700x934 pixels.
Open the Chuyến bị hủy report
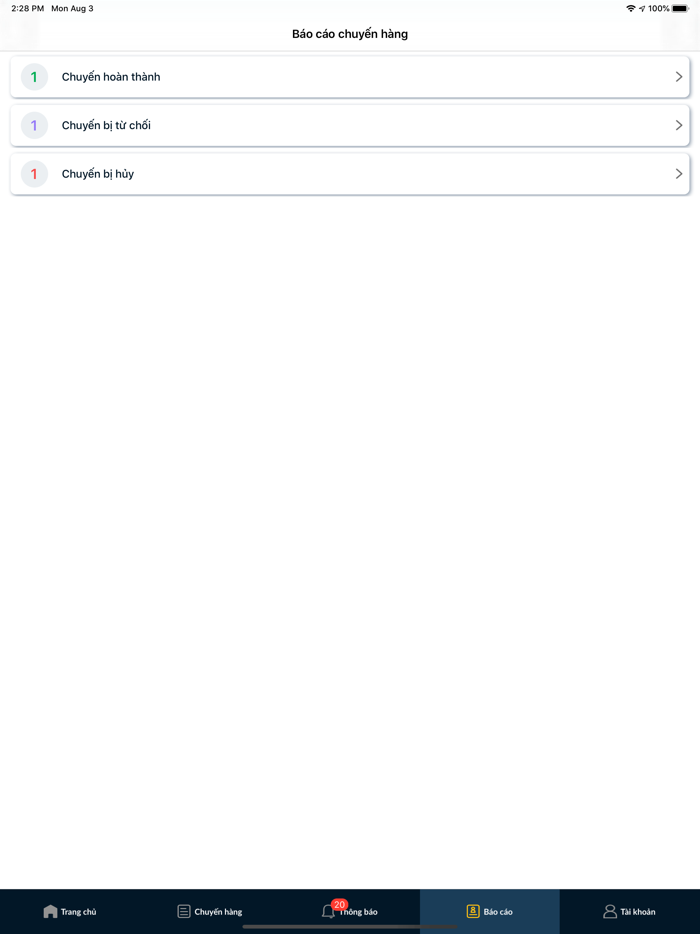tap(98, 174)
